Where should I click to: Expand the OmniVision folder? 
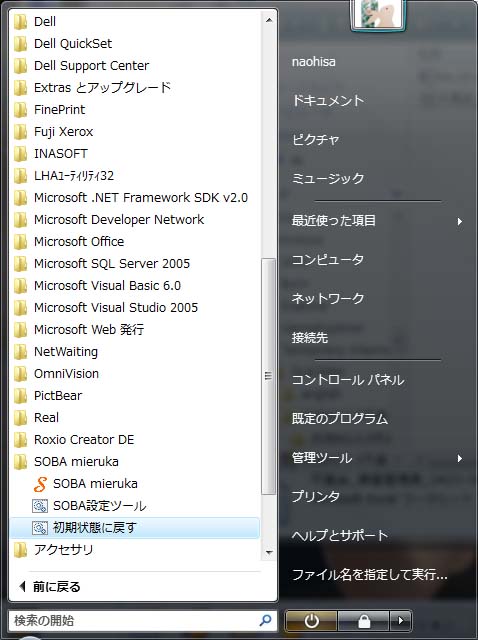(x=66, y=374)
